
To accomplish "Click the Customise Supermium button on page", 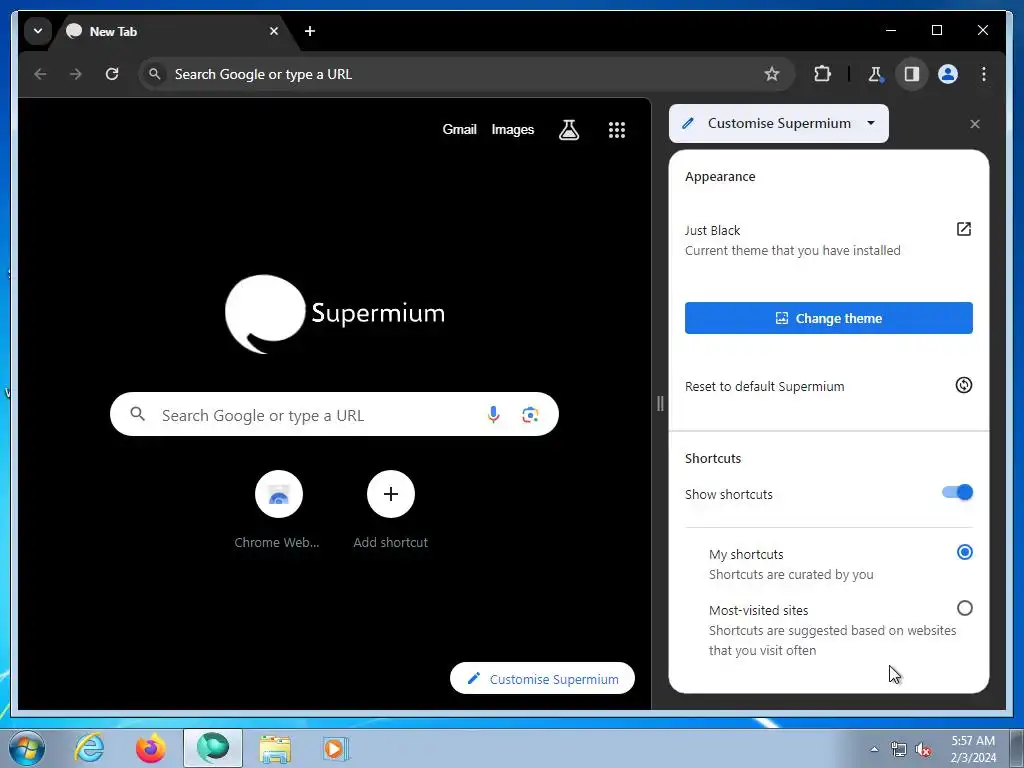I will (x=542, y=679).
